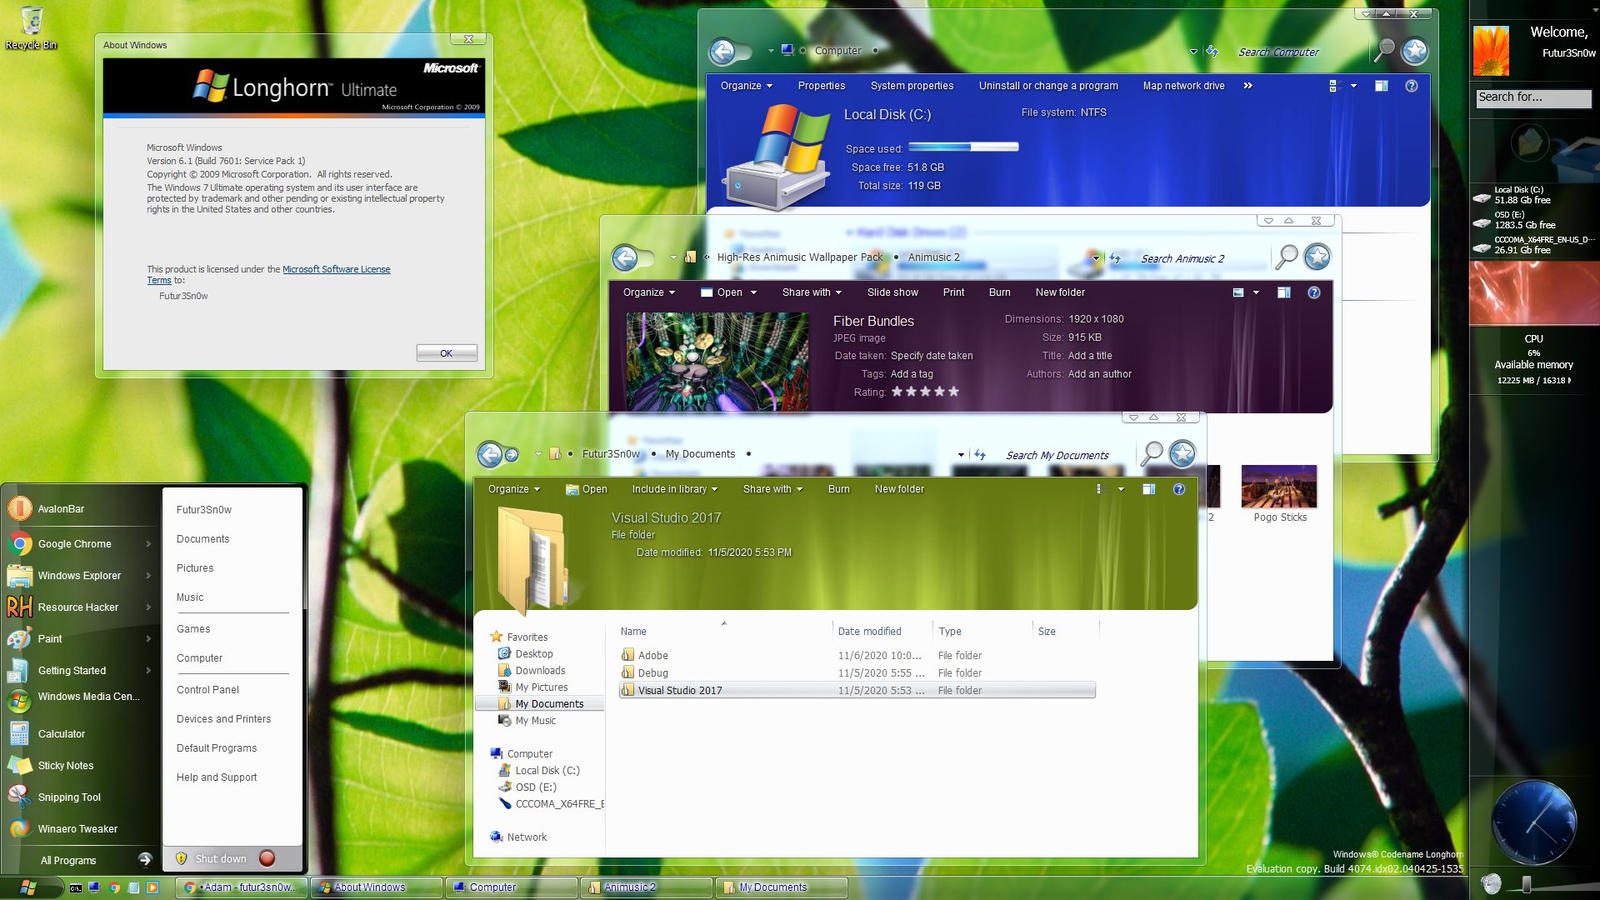The height and width of the screenshot is (900, 1600).
Task: Click the five-star rating for Fiber Bundles
Action: click(x=925, y=392)
